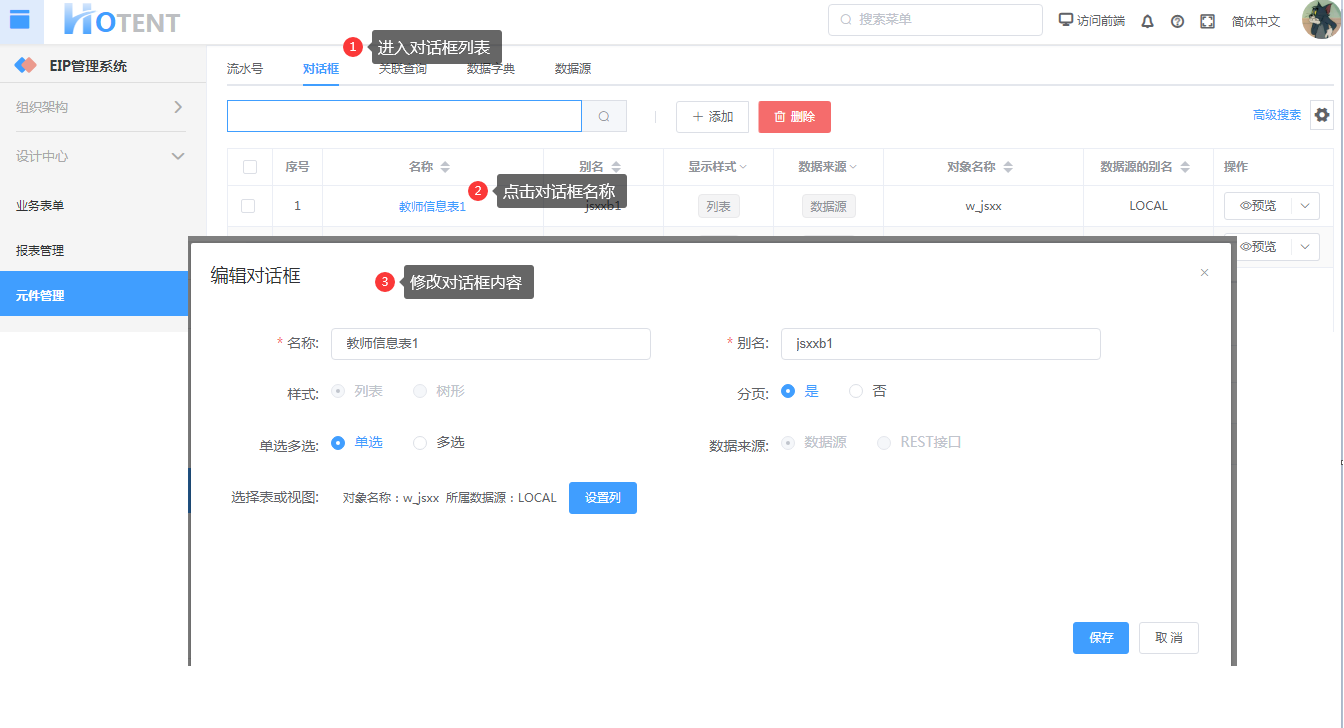Switch to the 数据字典 tab
Image resolution: width=1344 pixels, height=728 pixels.
click(491, 69)
